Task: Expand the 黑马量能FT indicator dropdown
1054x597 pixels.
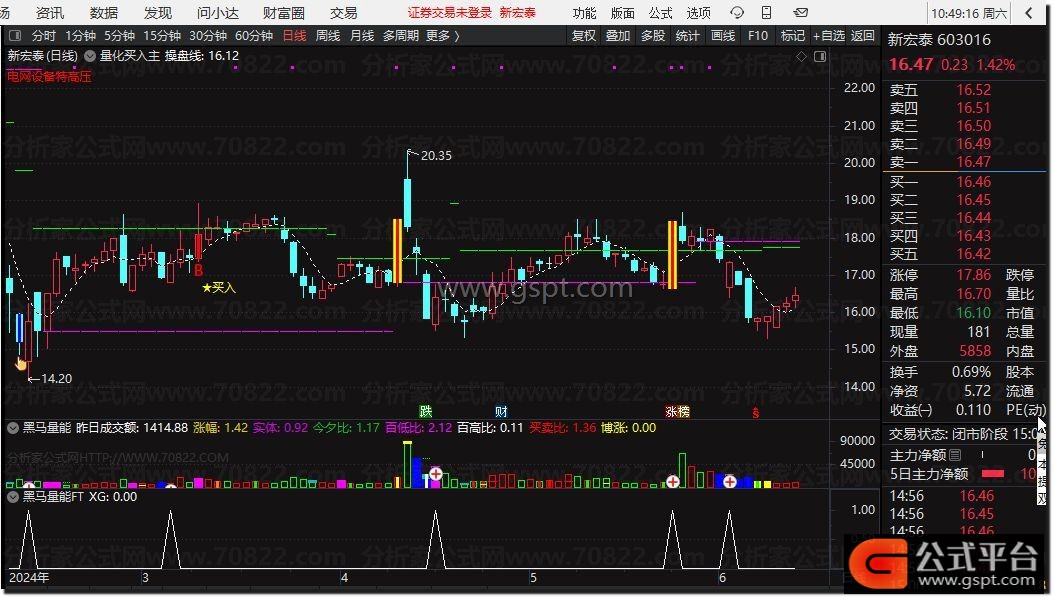Action: point(13,497)
